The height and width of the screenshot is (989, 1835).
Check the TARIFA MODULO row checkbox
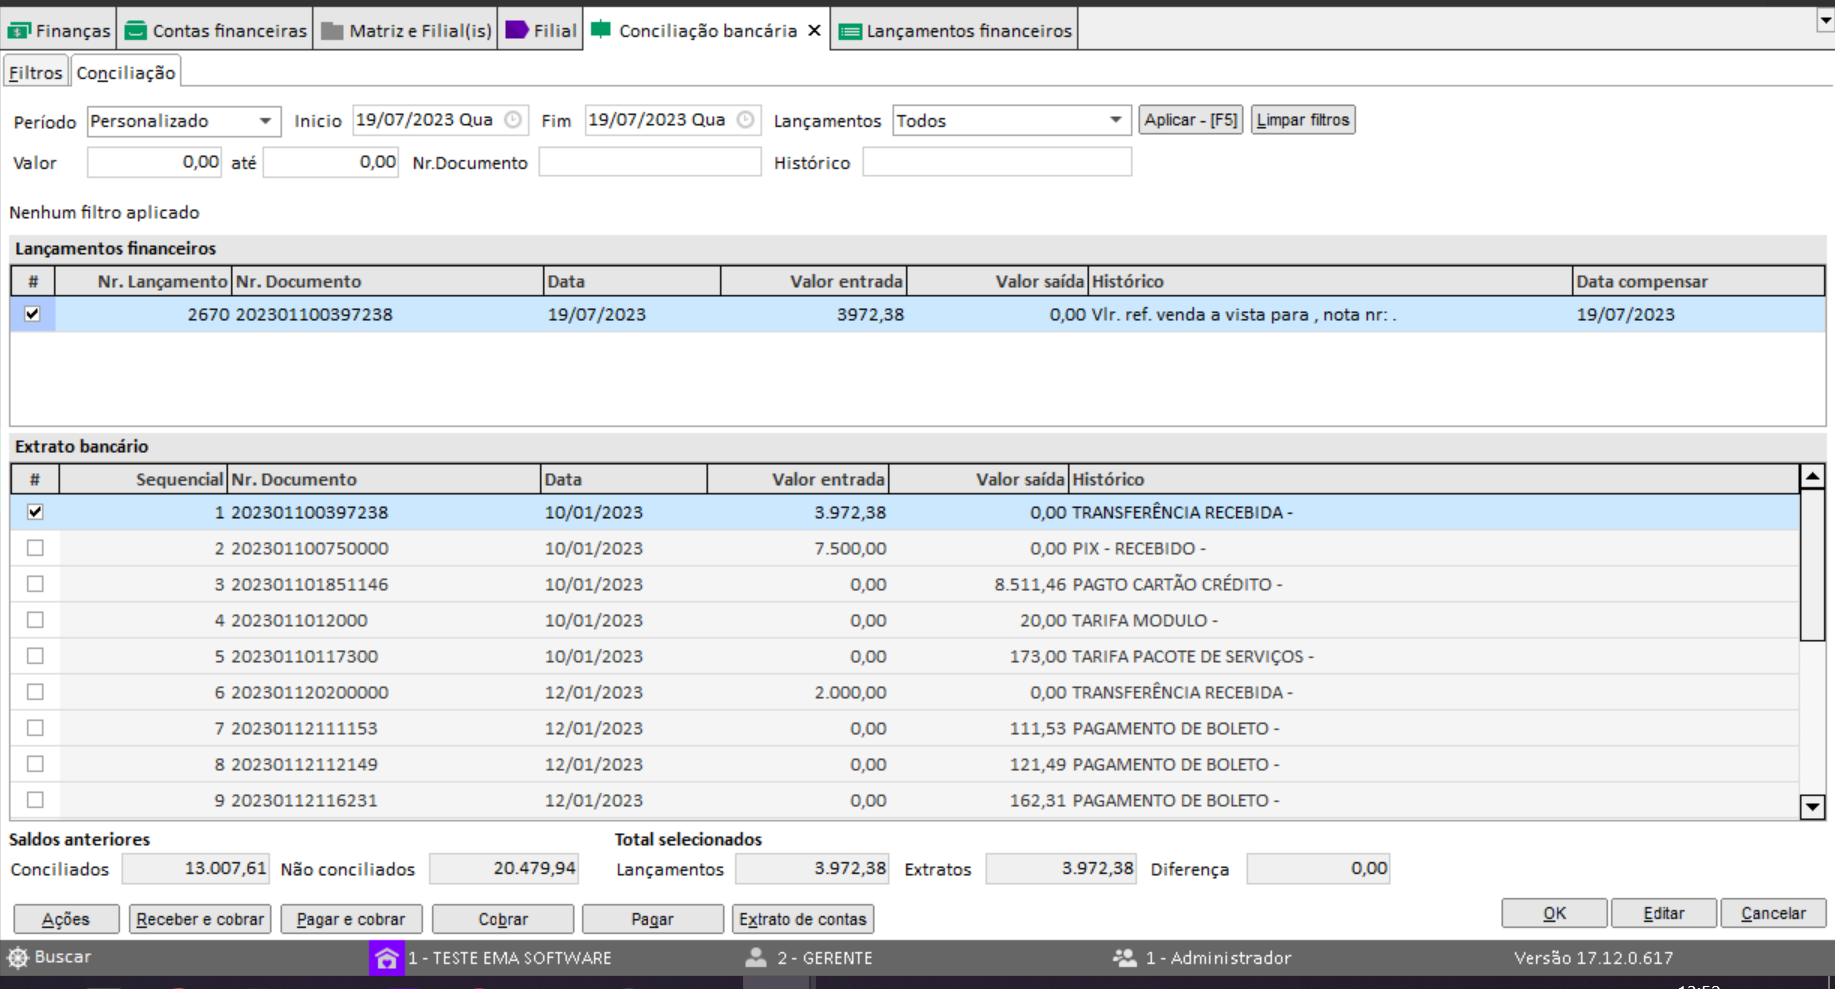(x=35, y=620)
